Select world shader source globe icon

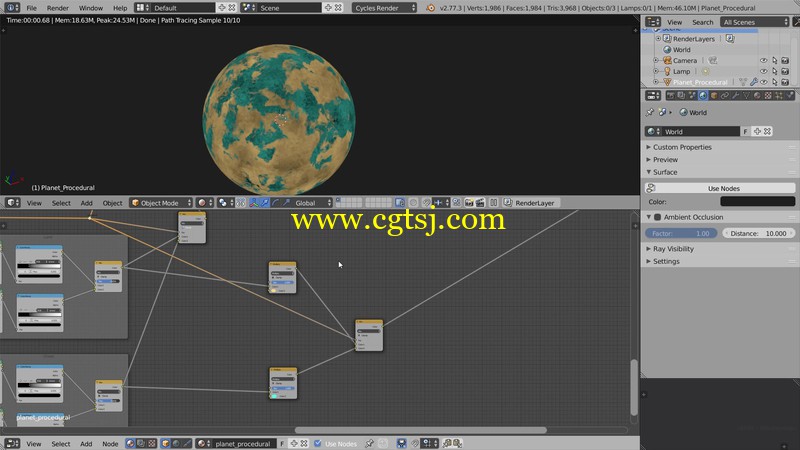pos(176,443)
